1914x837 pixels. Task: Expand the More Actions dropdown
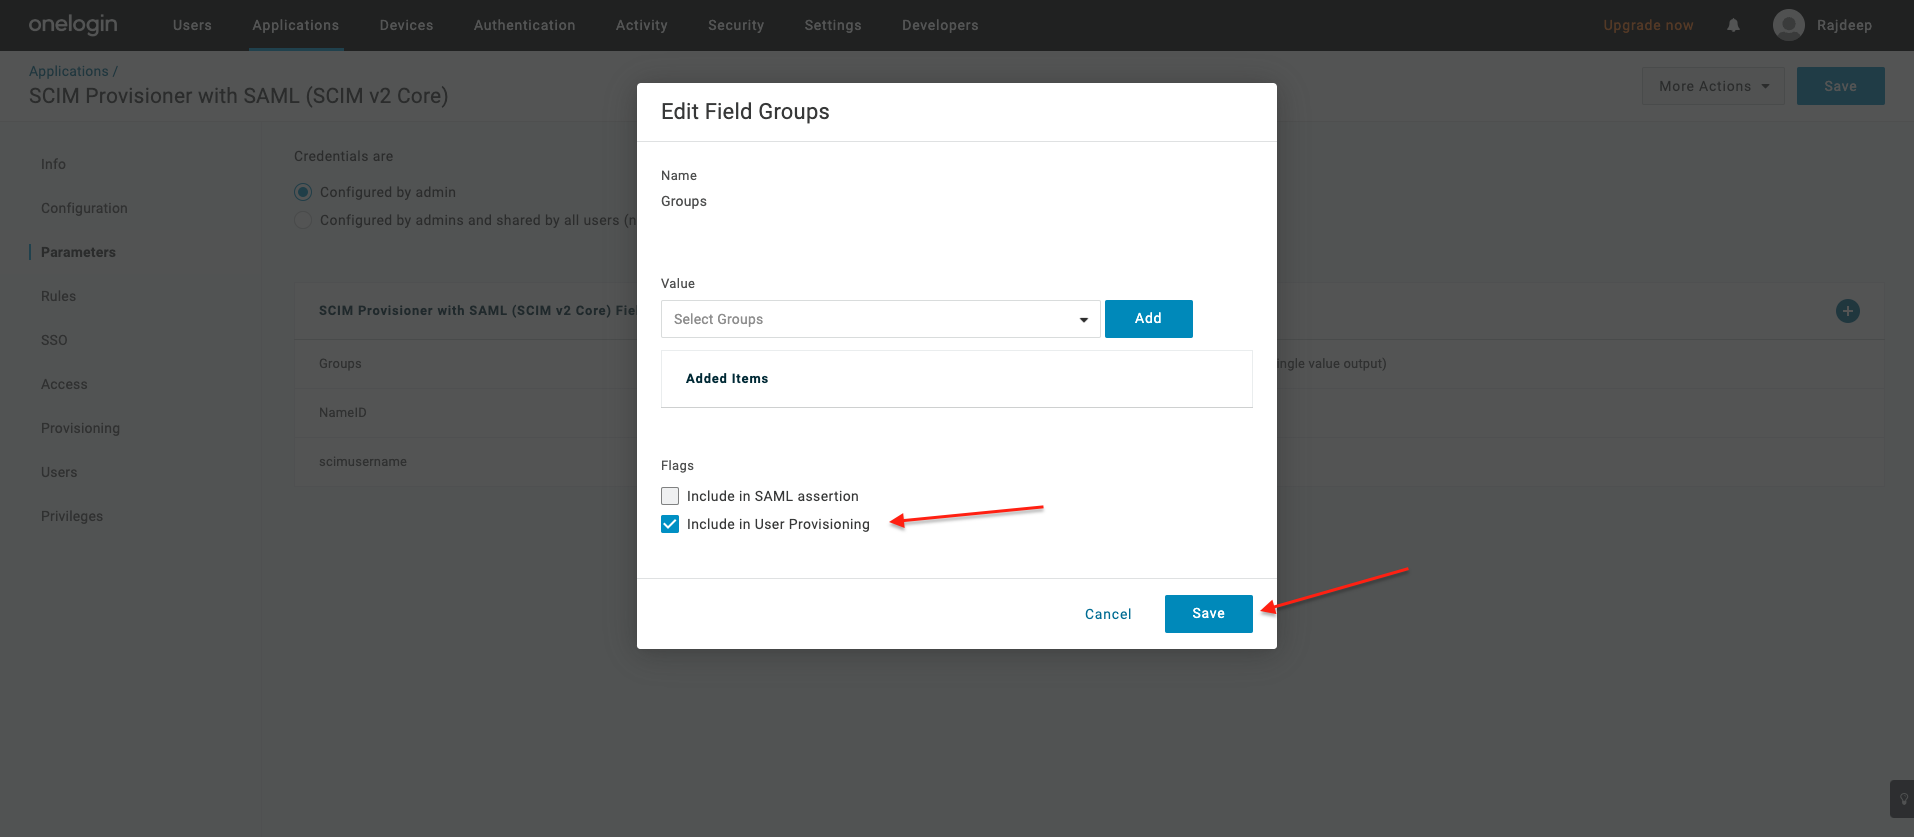coord(1712,87)
